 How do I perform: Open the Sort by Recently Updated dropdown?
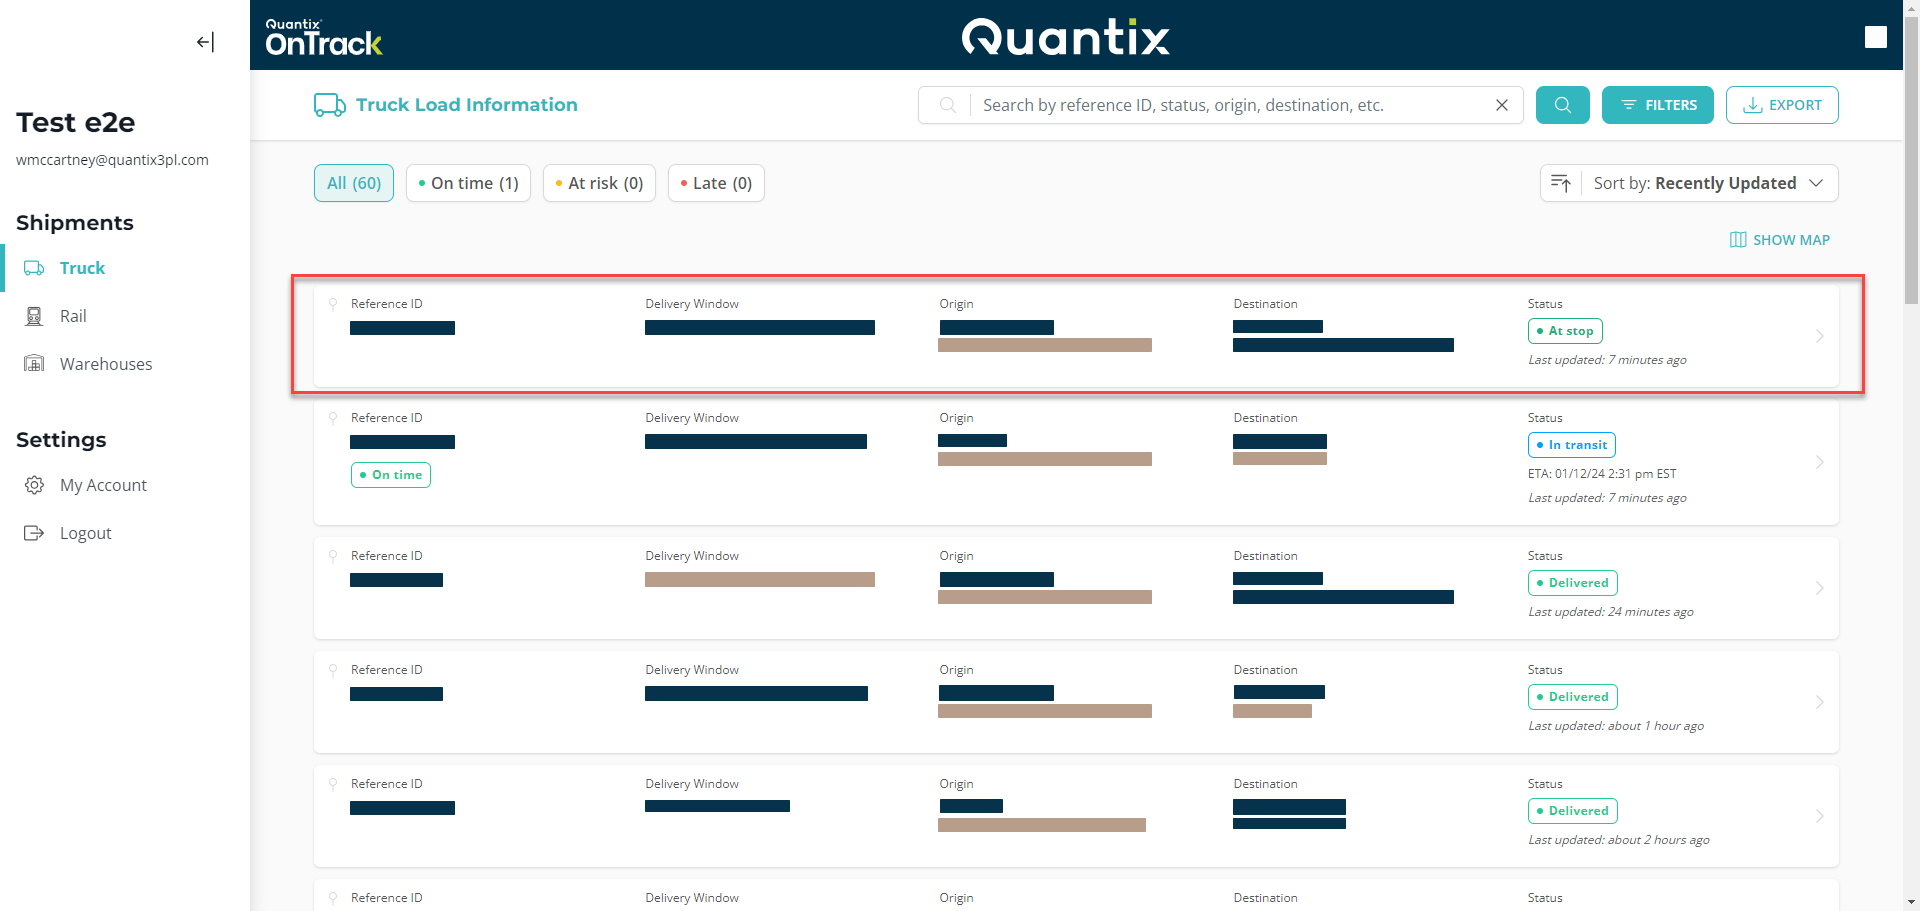point(1708,183)
